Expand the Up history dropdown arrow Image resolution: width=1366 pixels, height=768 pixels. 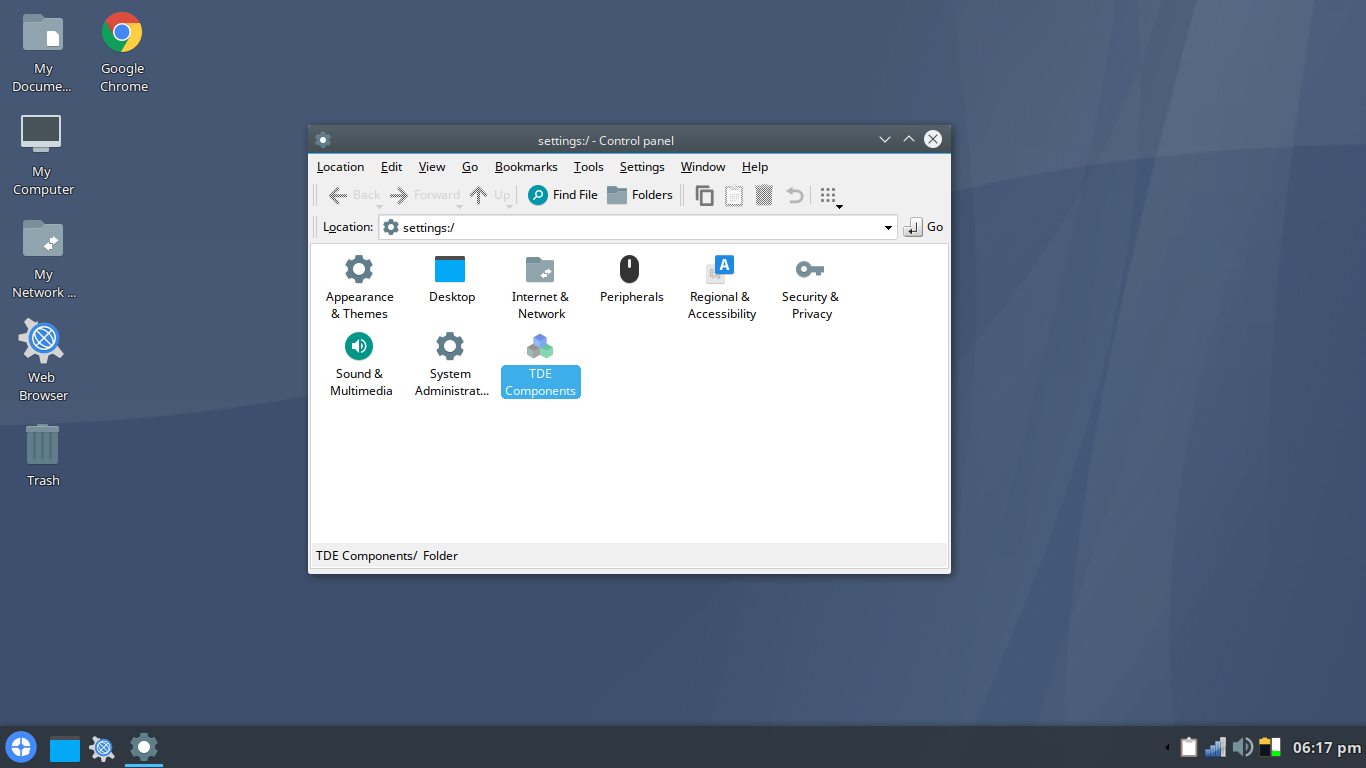pos(509,207)
